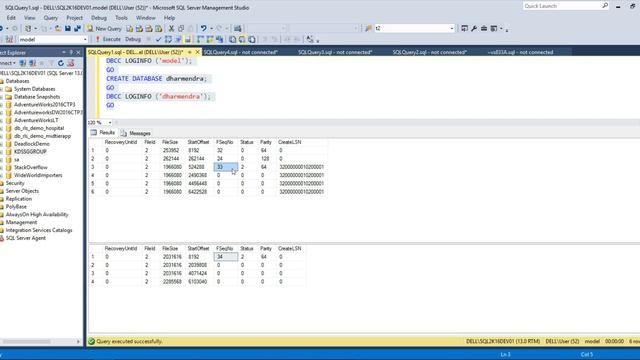Open the Tools menu

point(121,18)
